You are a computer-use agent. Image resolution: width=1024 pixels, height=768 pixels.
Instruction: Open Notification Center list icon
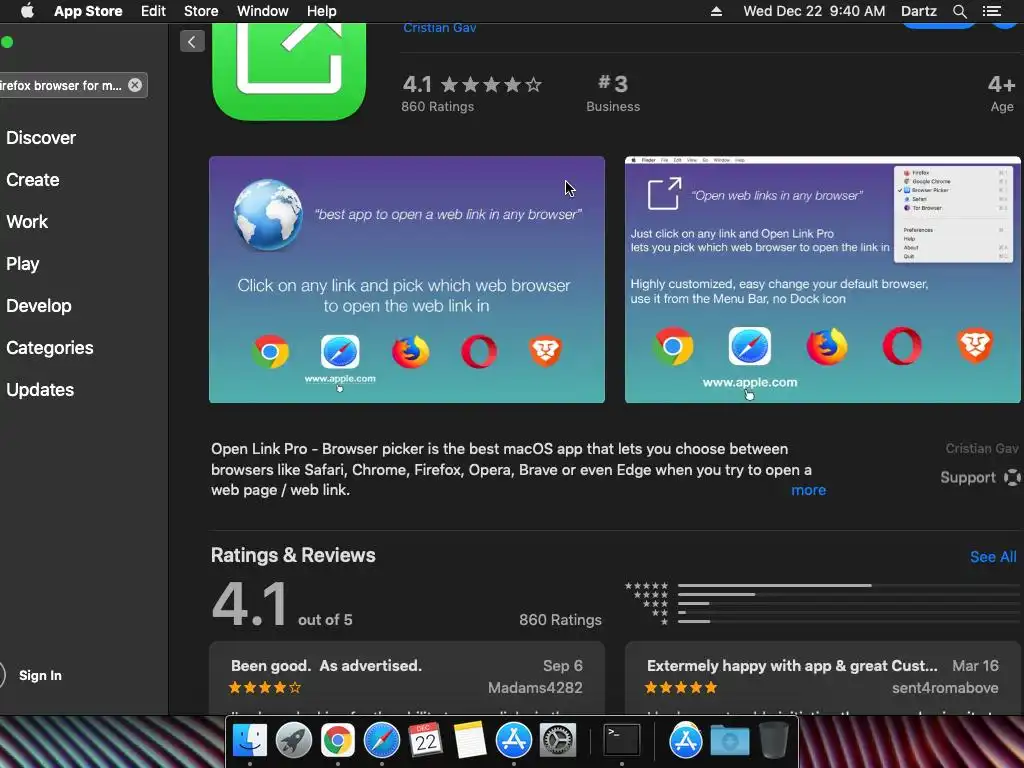(991, 11)
